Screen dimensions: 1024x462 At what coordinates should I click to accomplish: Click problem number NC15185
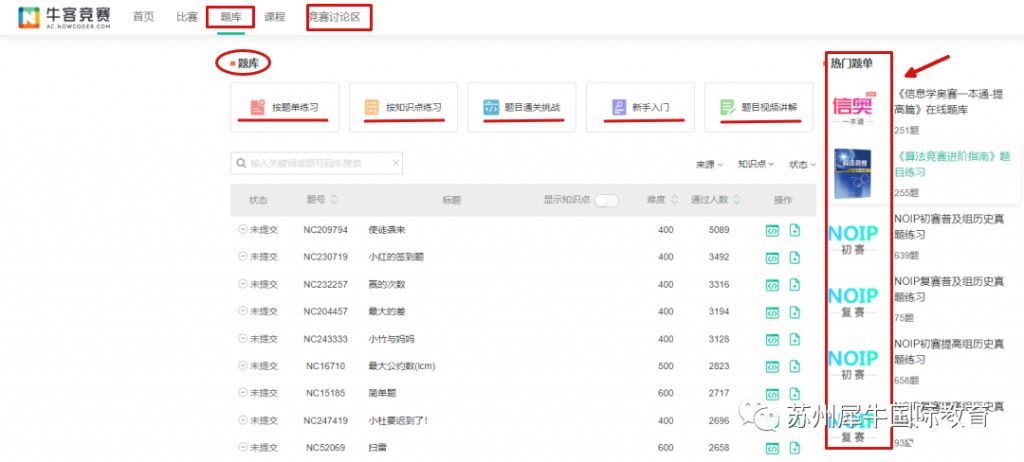pyautogui.click(x=325, y=393)
